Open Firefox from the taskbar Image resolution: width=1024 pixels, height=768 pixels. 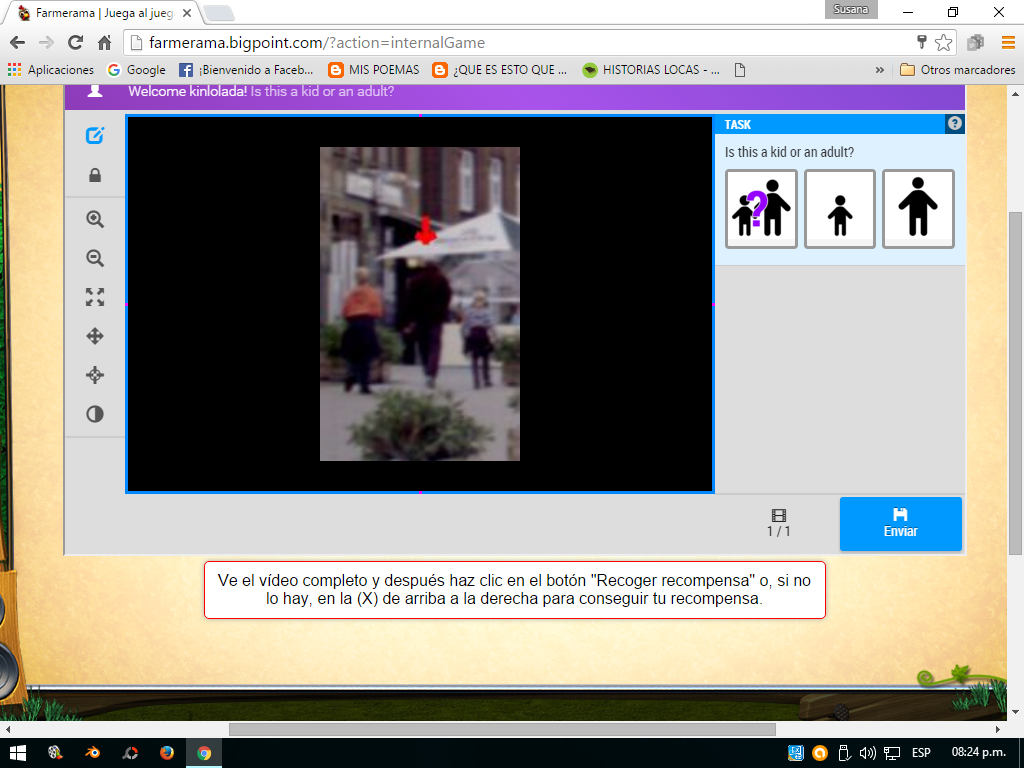(167, 753)
